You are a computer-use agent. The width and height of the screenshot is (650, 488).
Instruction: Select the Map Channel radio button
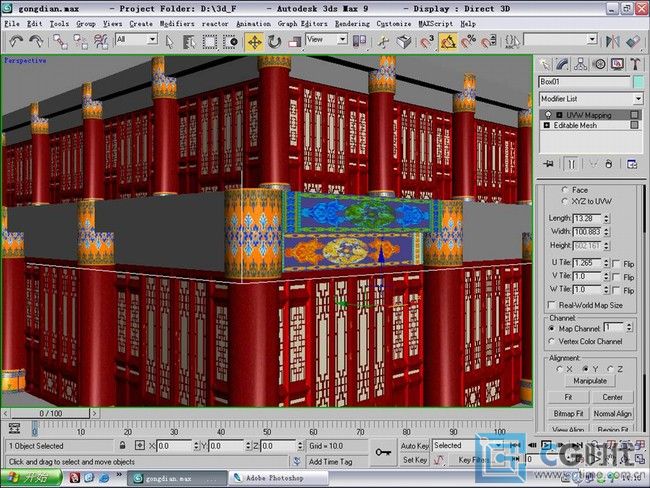(x=551, y=328)
